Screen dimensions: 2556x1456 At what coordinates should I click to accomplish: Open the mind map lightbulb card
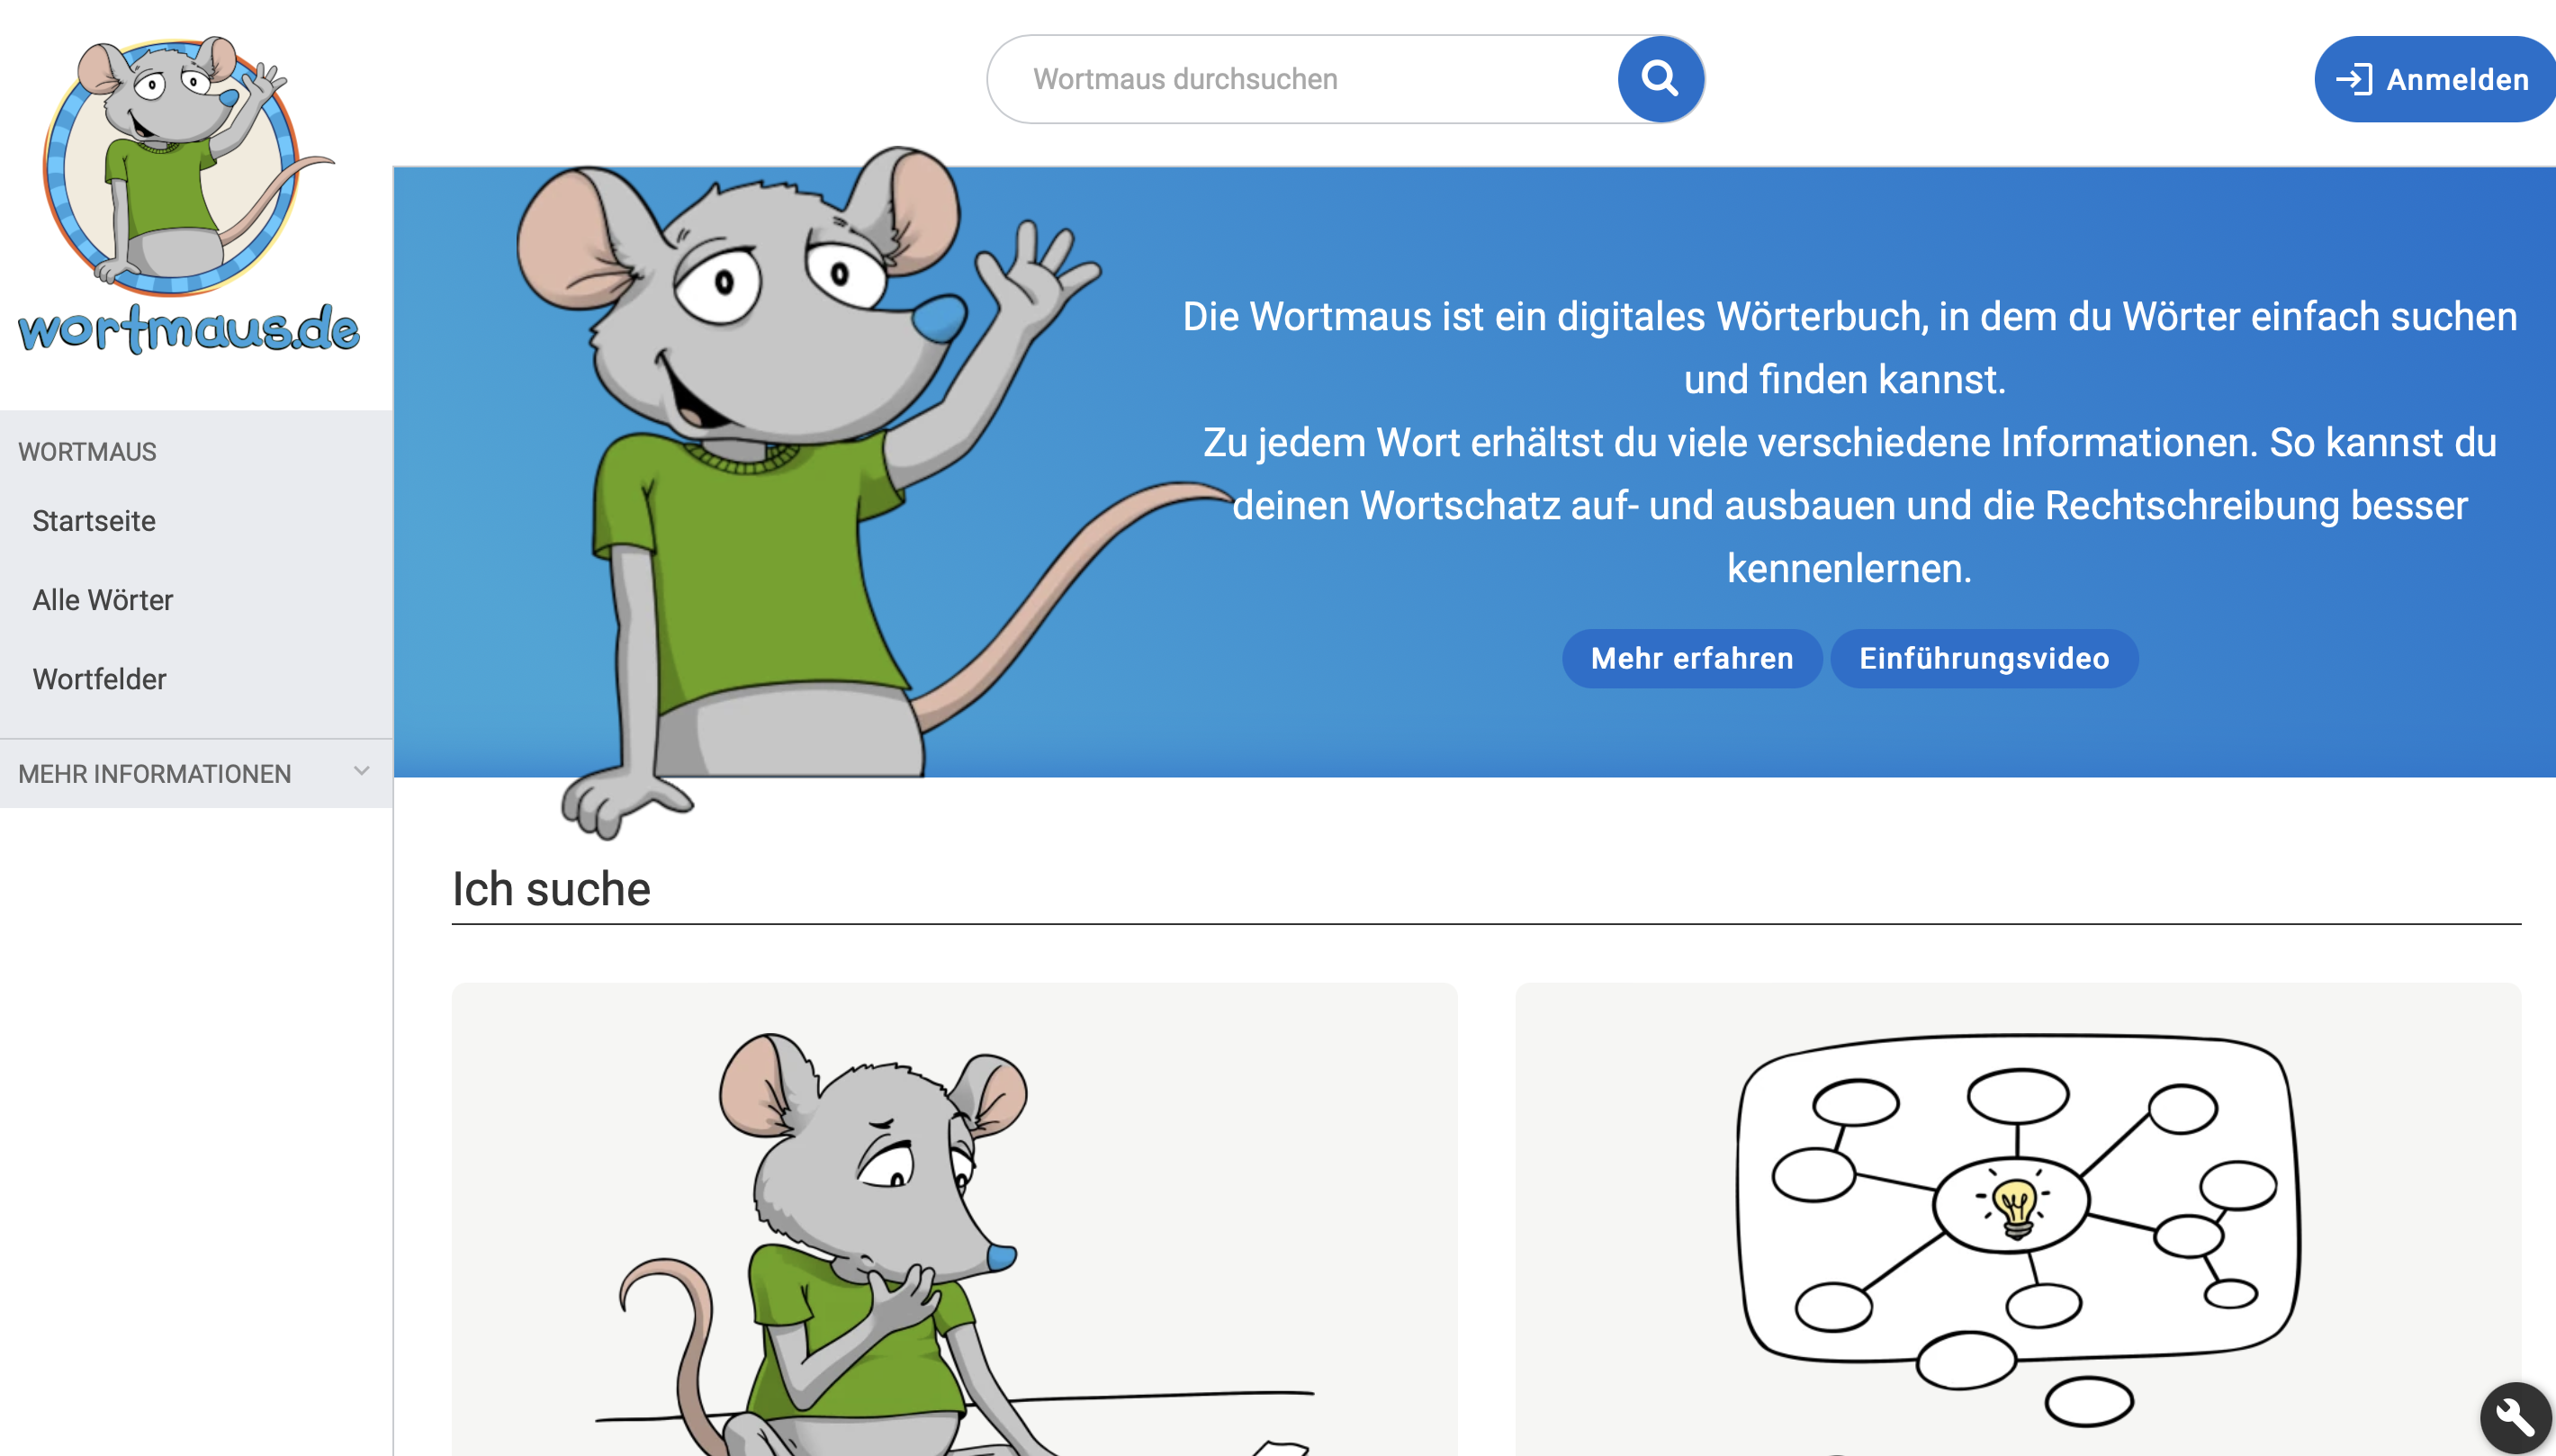click(2018, 1219)
